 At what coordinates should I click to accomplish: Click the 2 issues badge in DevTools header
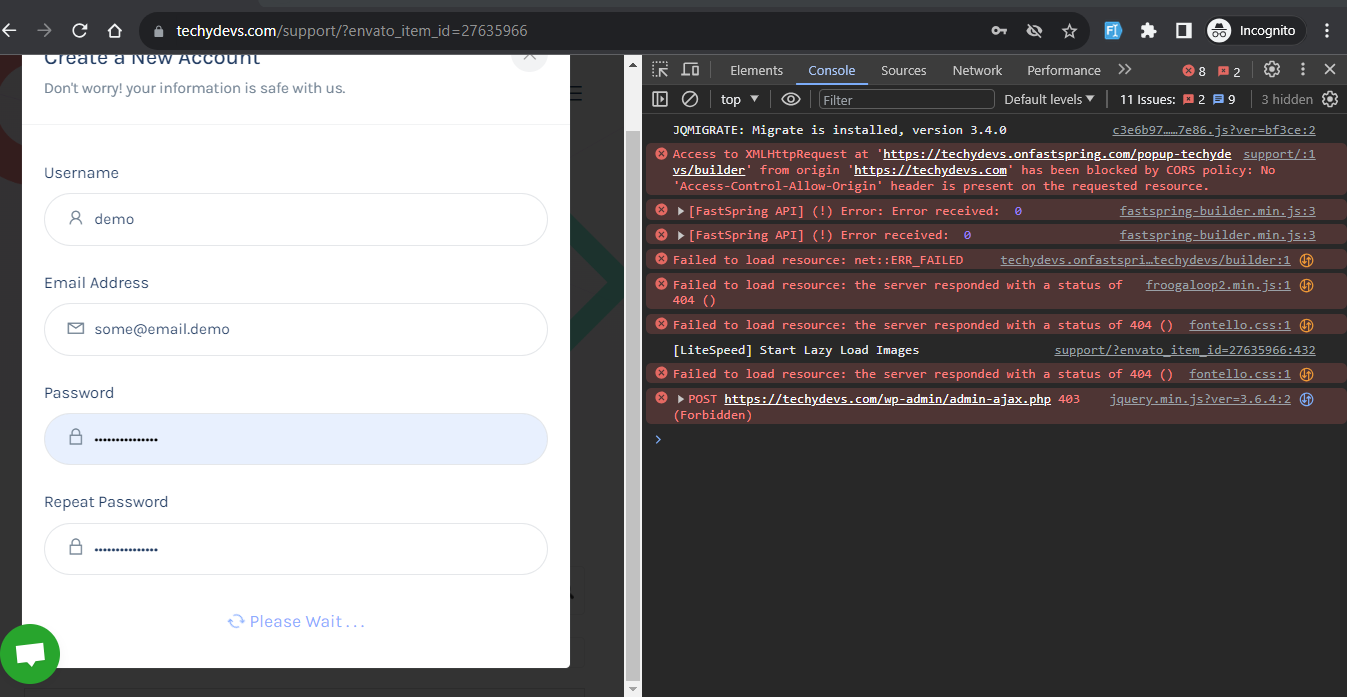pos(1229,71)
